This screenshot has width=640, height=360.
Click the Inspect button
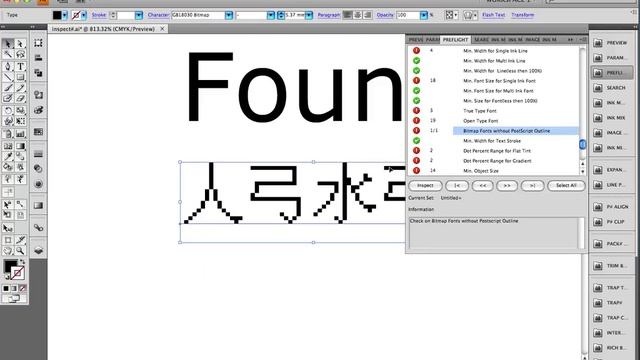click(x=425, y=185)
